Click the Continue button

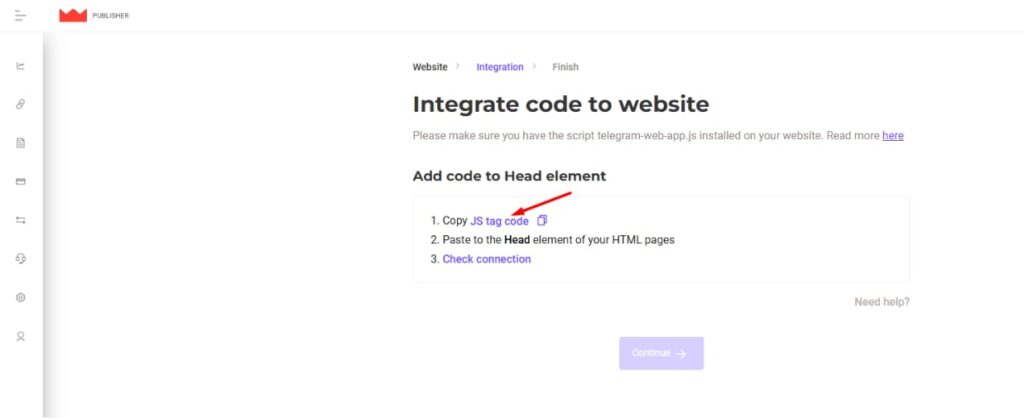click(x=661, y=353)
